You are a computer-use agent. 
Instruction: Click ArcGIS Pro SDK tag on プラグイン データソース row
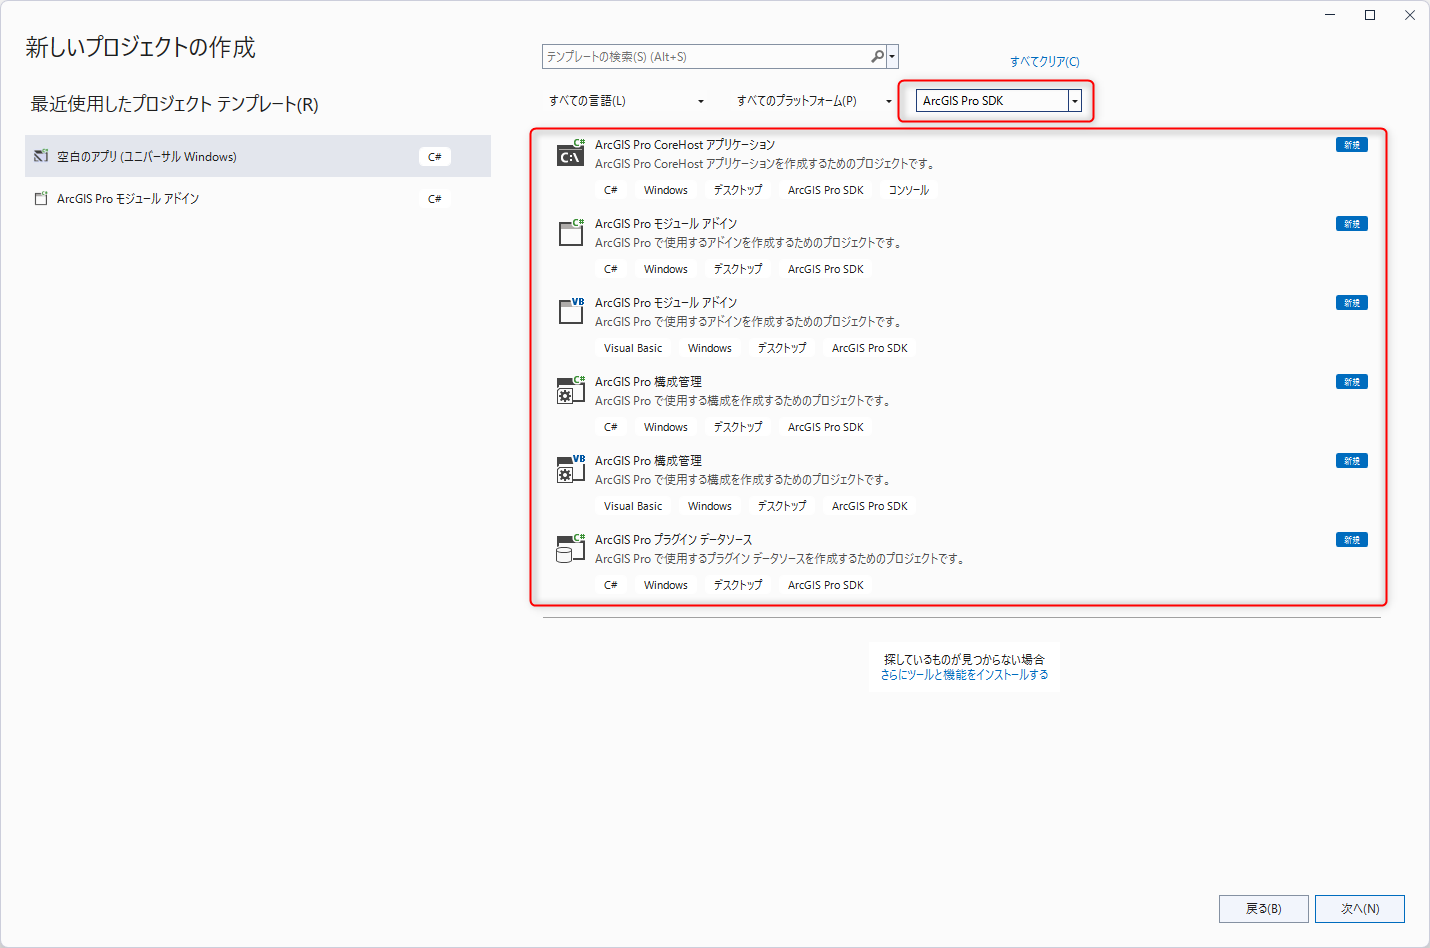[x=826, y=585]
